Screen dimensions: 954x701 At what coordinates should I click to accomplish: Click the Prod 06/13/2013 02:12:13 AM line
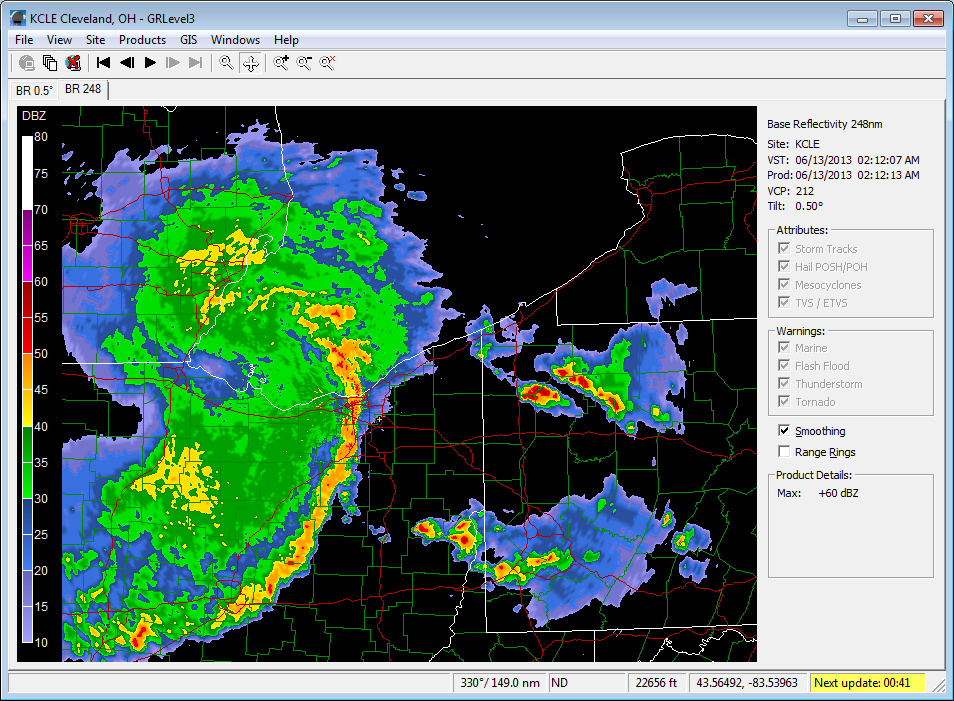tap(843, 175)
